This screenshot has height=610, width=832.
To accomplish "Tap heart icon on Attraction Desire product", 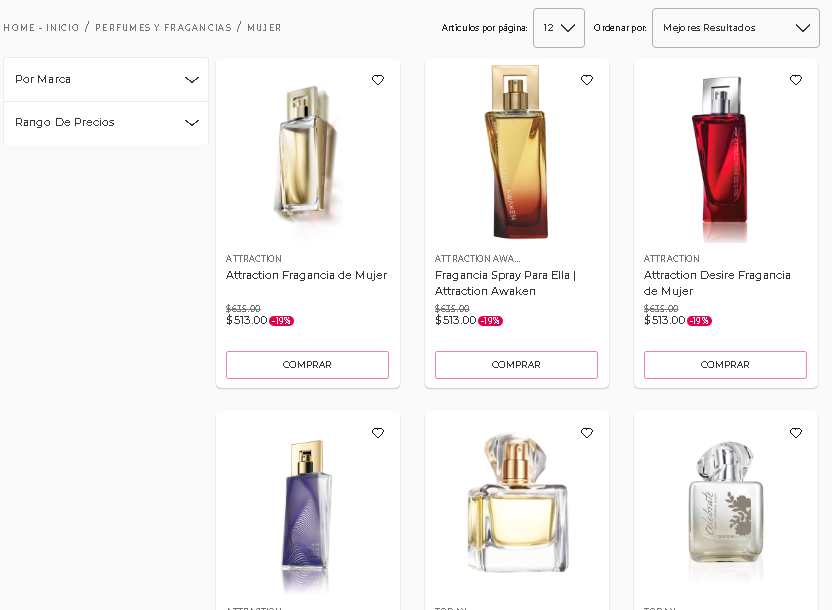I will [x=796, y=80].
